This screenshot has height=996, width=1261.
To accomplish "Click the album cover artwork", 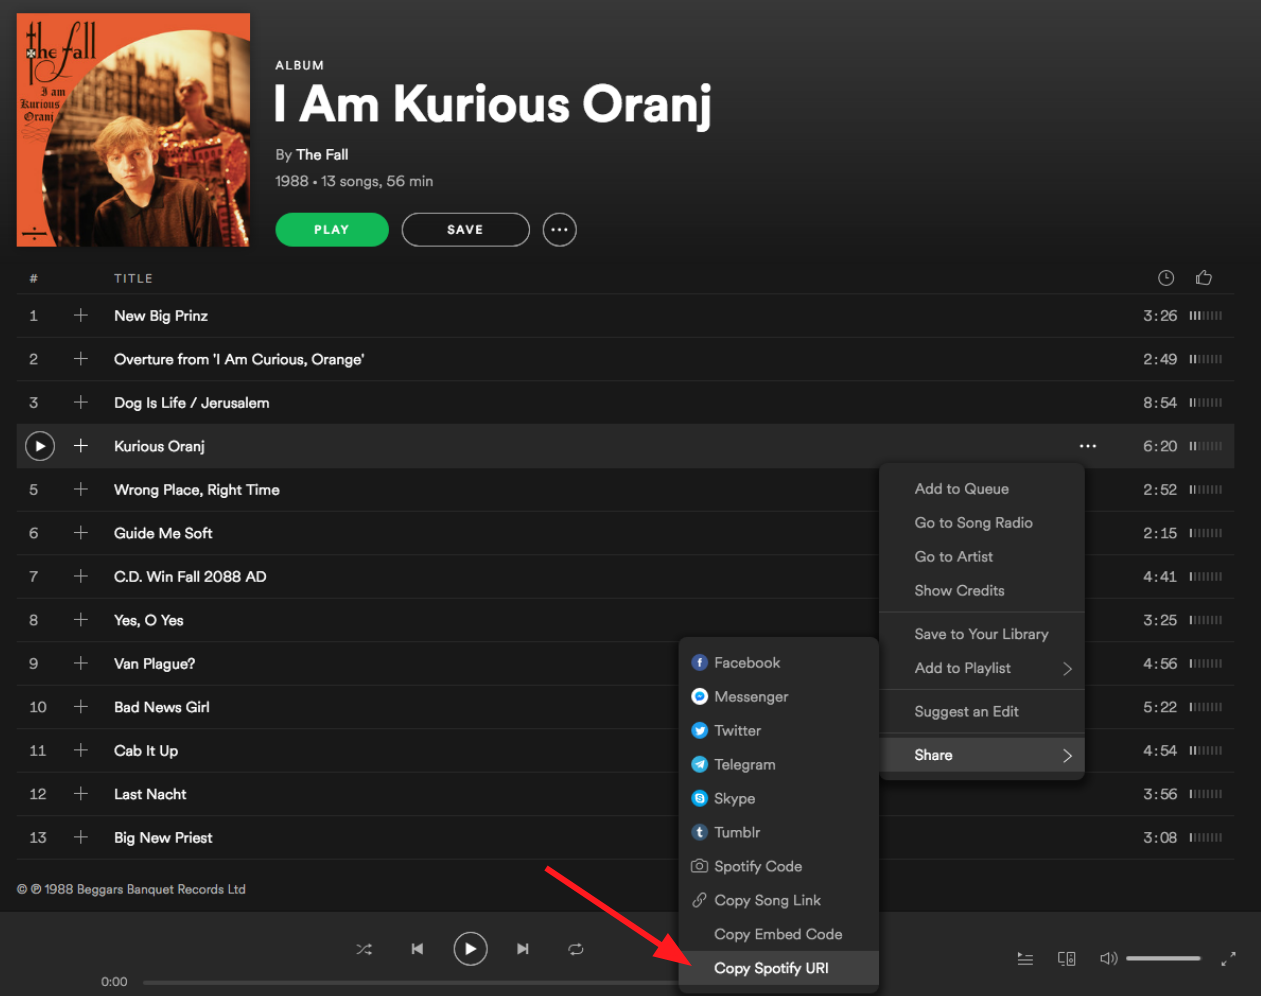I will [x=133, y=130].
